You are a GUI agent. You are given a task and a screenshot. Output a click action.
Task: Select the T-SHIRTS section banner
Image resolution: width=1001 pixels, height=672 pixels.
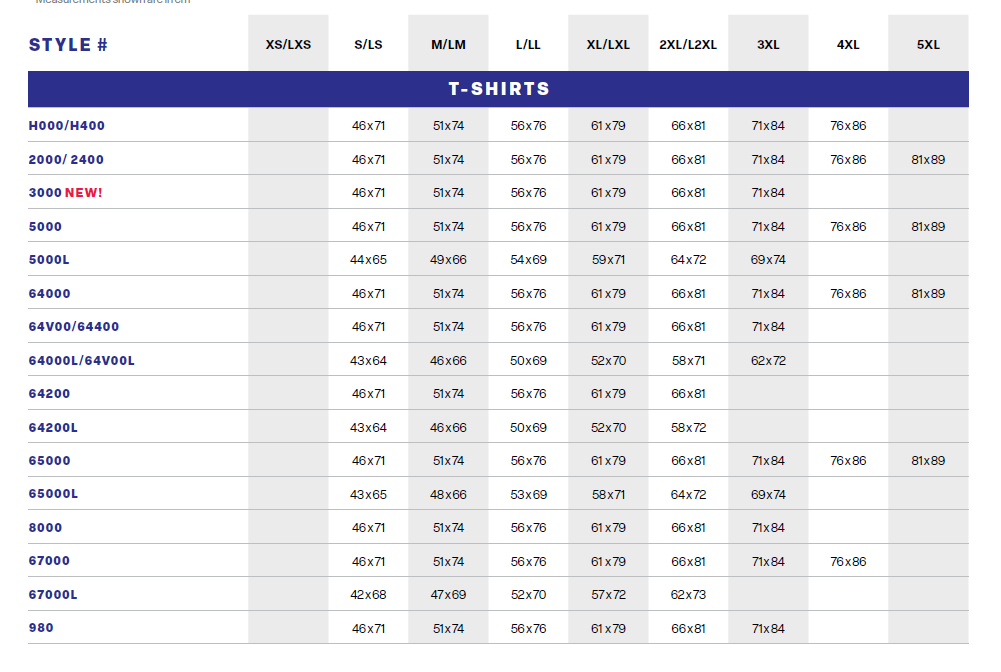pyautogui.click(x=498, y=89)
